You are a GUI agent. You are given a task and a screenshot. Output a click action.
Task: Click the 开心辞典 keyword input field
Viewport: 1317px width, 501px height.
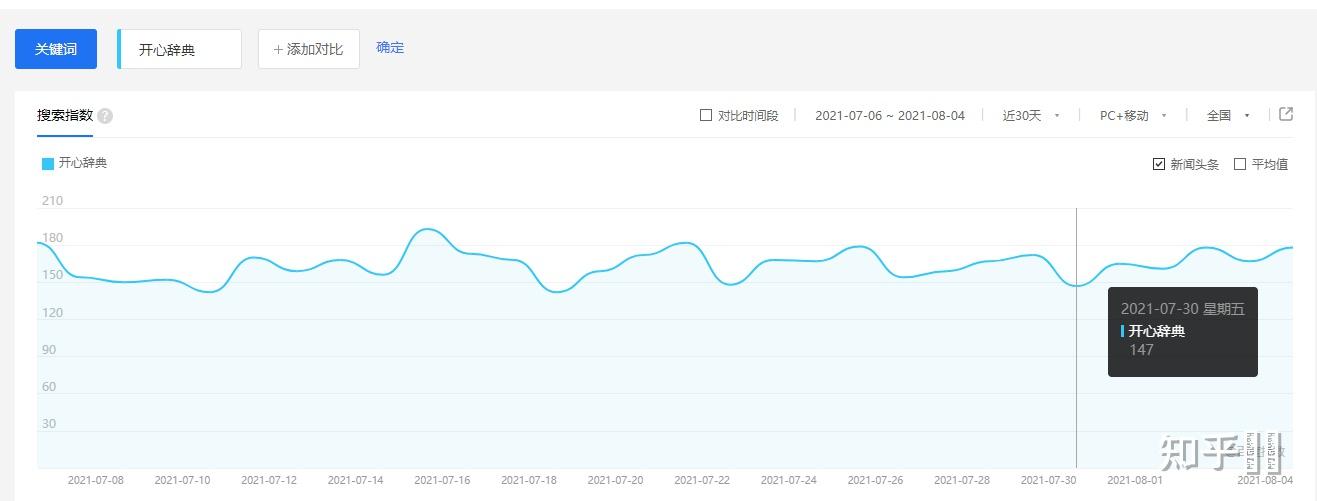(180, 49)
